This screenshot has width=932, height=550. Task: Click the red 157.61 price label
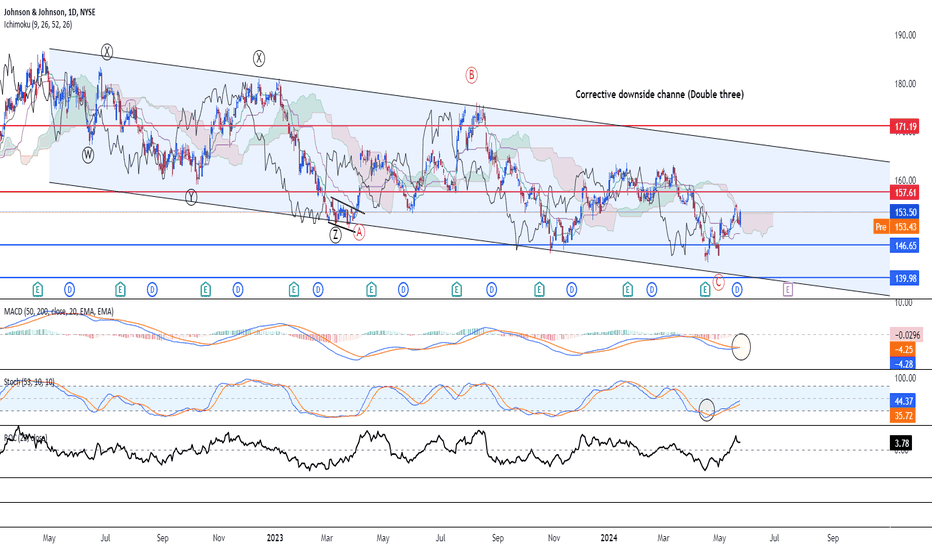pyautogui.click(x=904, y=192)
